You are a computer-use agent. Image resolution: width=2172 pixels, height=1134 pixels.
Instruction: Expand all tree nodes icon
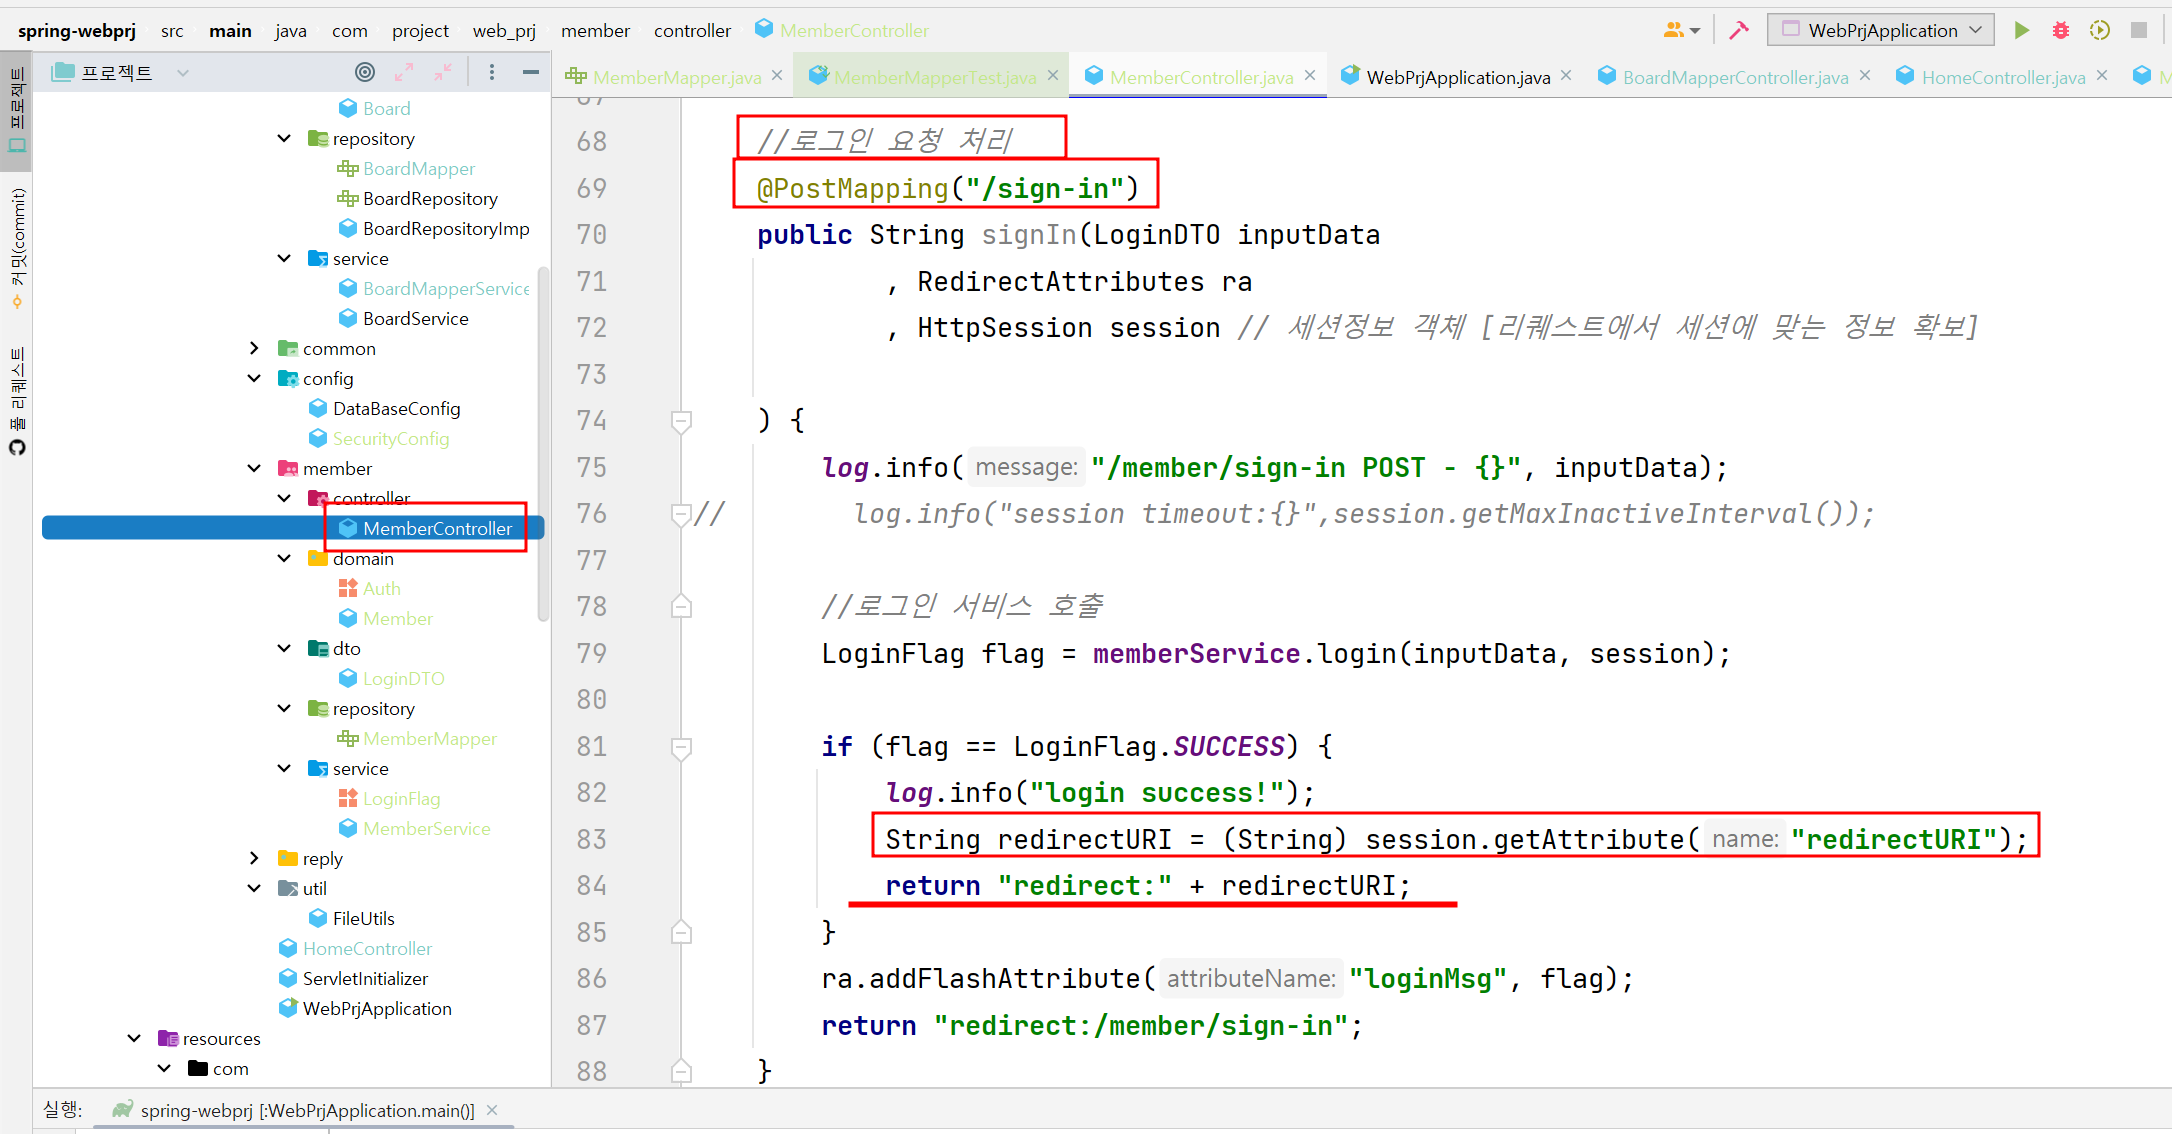[404, 72]
